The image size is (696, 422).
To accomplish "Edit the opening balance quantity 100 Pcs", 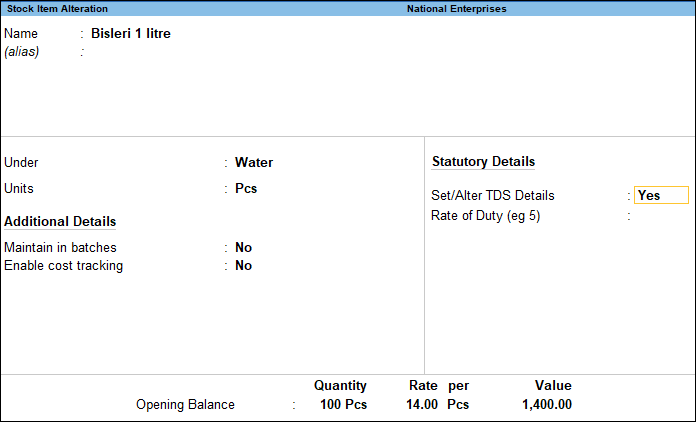I will (343, 405).
